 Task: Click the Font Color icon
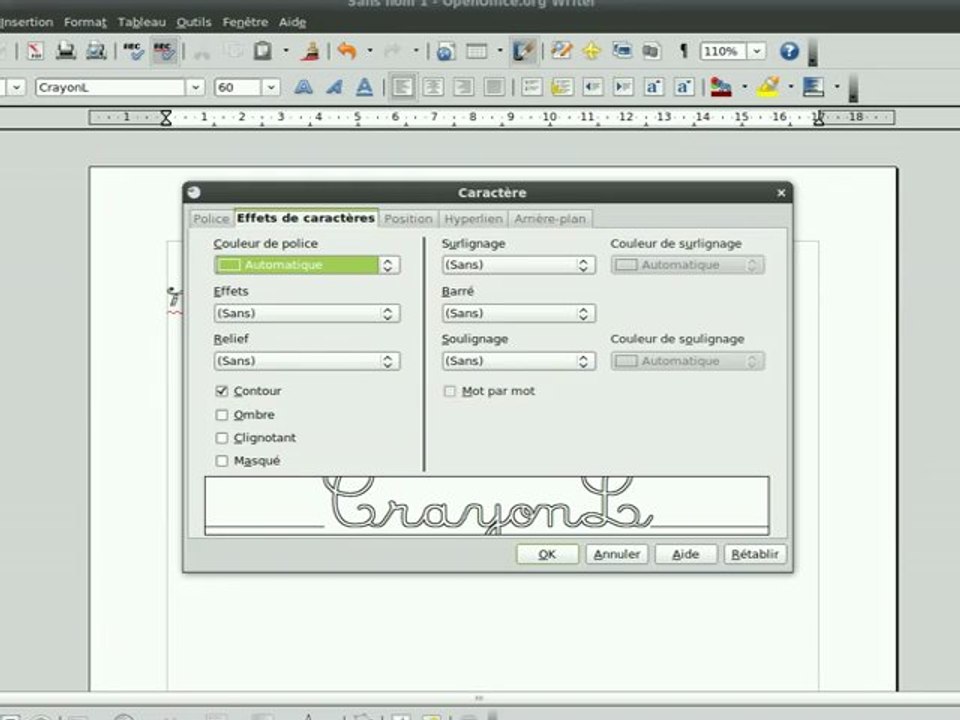(x=721, y=87)
